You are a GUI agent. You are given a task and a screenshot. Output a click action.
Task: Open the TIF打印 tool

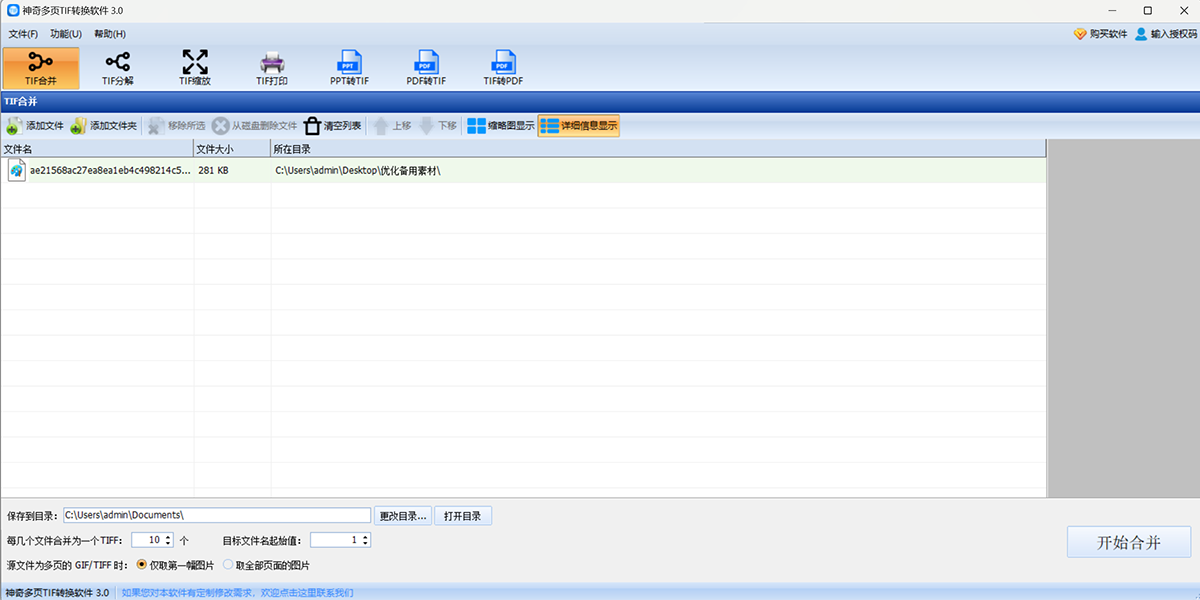click(272, 67)
